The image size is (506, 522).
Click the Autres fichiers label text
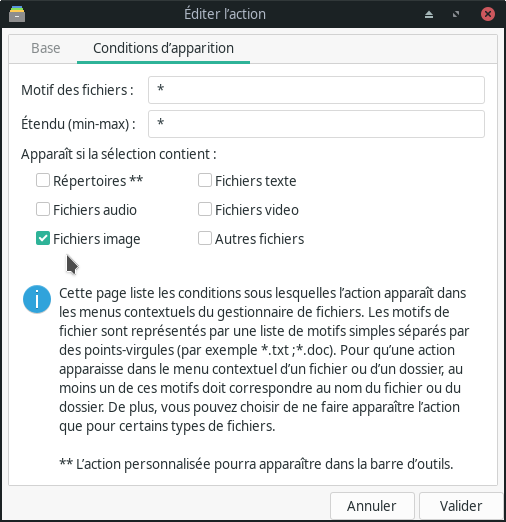260,239
